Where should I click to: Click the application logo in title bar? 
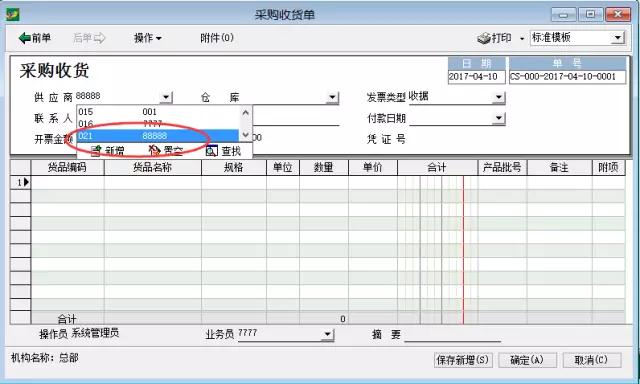[13, 14]
